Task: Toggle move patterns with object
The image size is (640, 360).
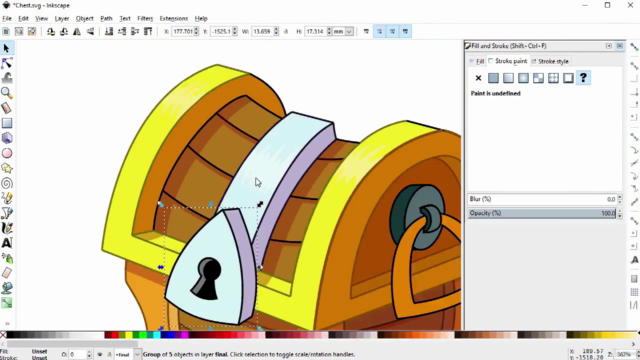Action: pos(405,31)
